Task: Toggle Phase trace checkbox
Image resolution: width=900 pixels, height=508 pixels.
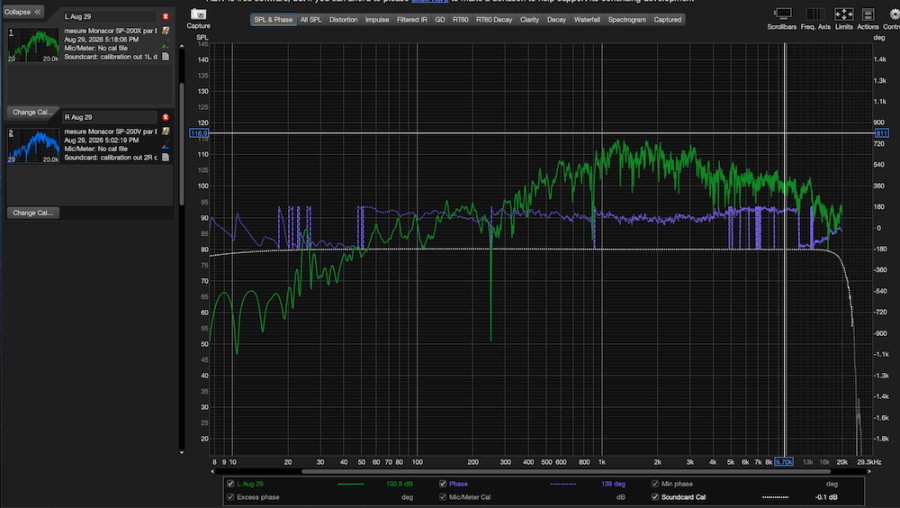Action: click(443, 484)
